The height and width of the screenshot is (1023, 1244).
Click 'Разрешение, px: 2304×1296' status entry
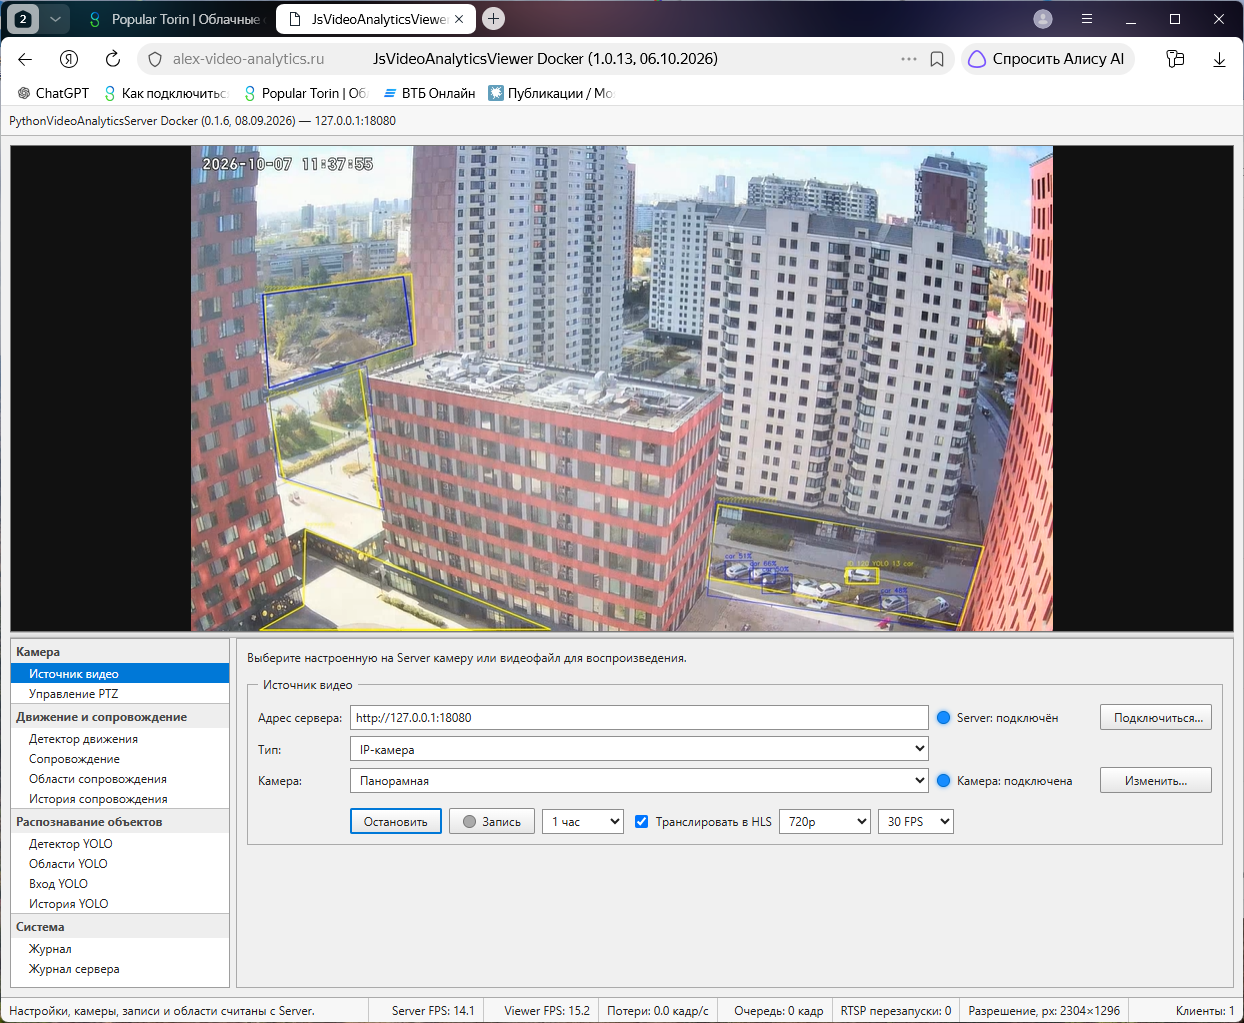tap(1044, 1011)
